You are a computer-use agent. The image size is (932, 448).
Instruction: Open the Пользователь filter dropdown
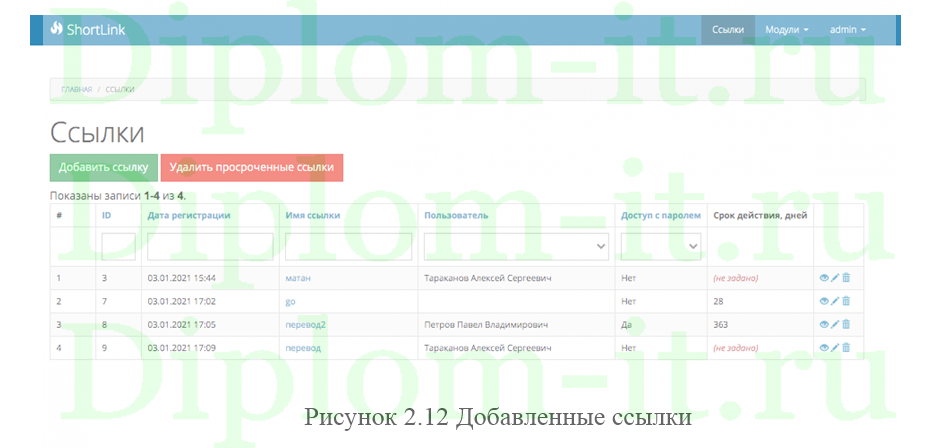pos(516,246)
